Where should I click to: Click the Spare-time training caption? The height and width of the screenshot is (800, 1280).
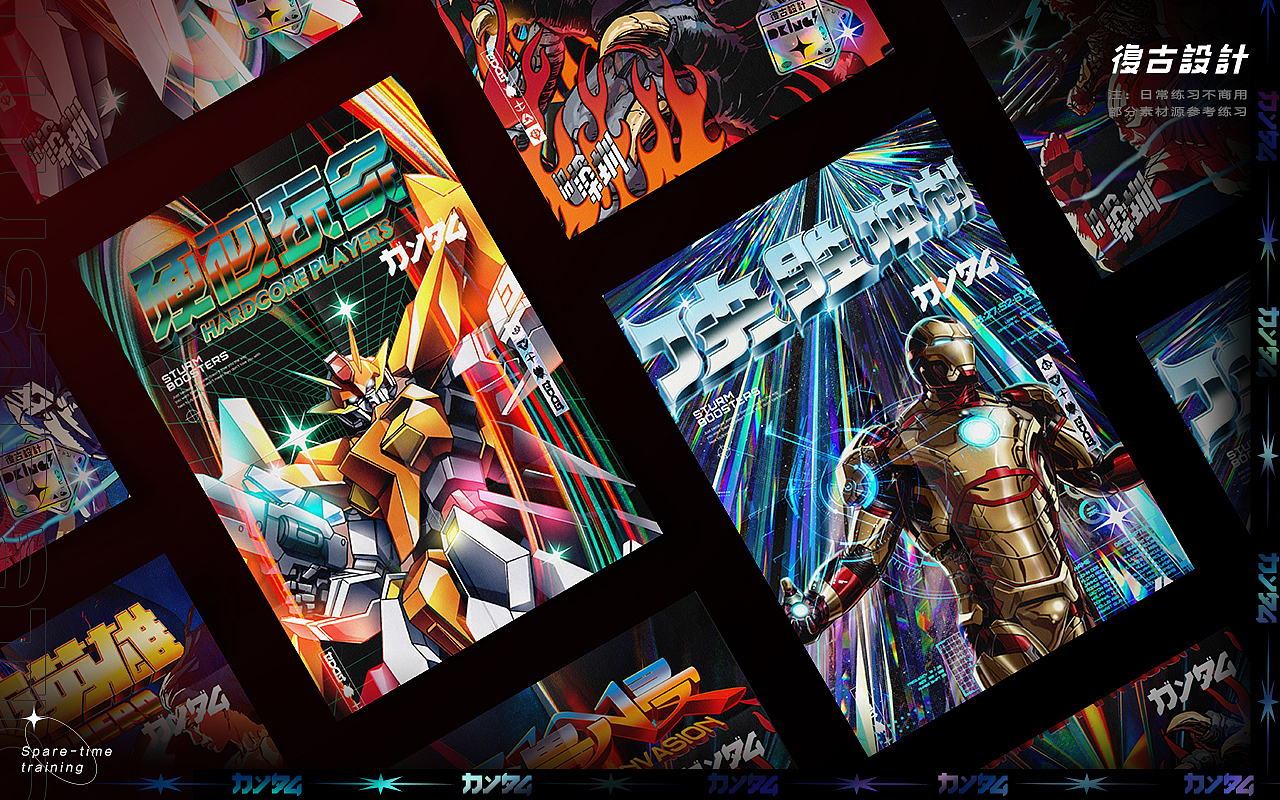(x=66, y=759)
